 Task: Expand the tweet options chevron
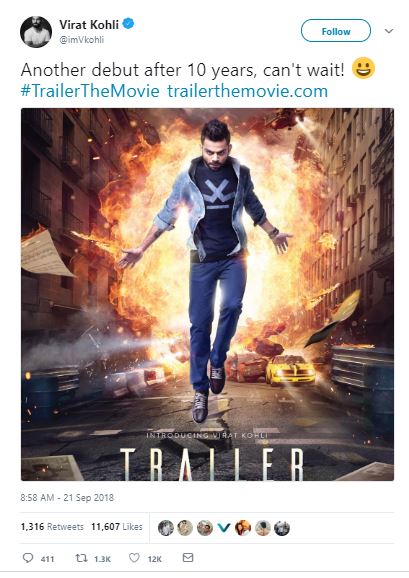(x=389, y=31)
